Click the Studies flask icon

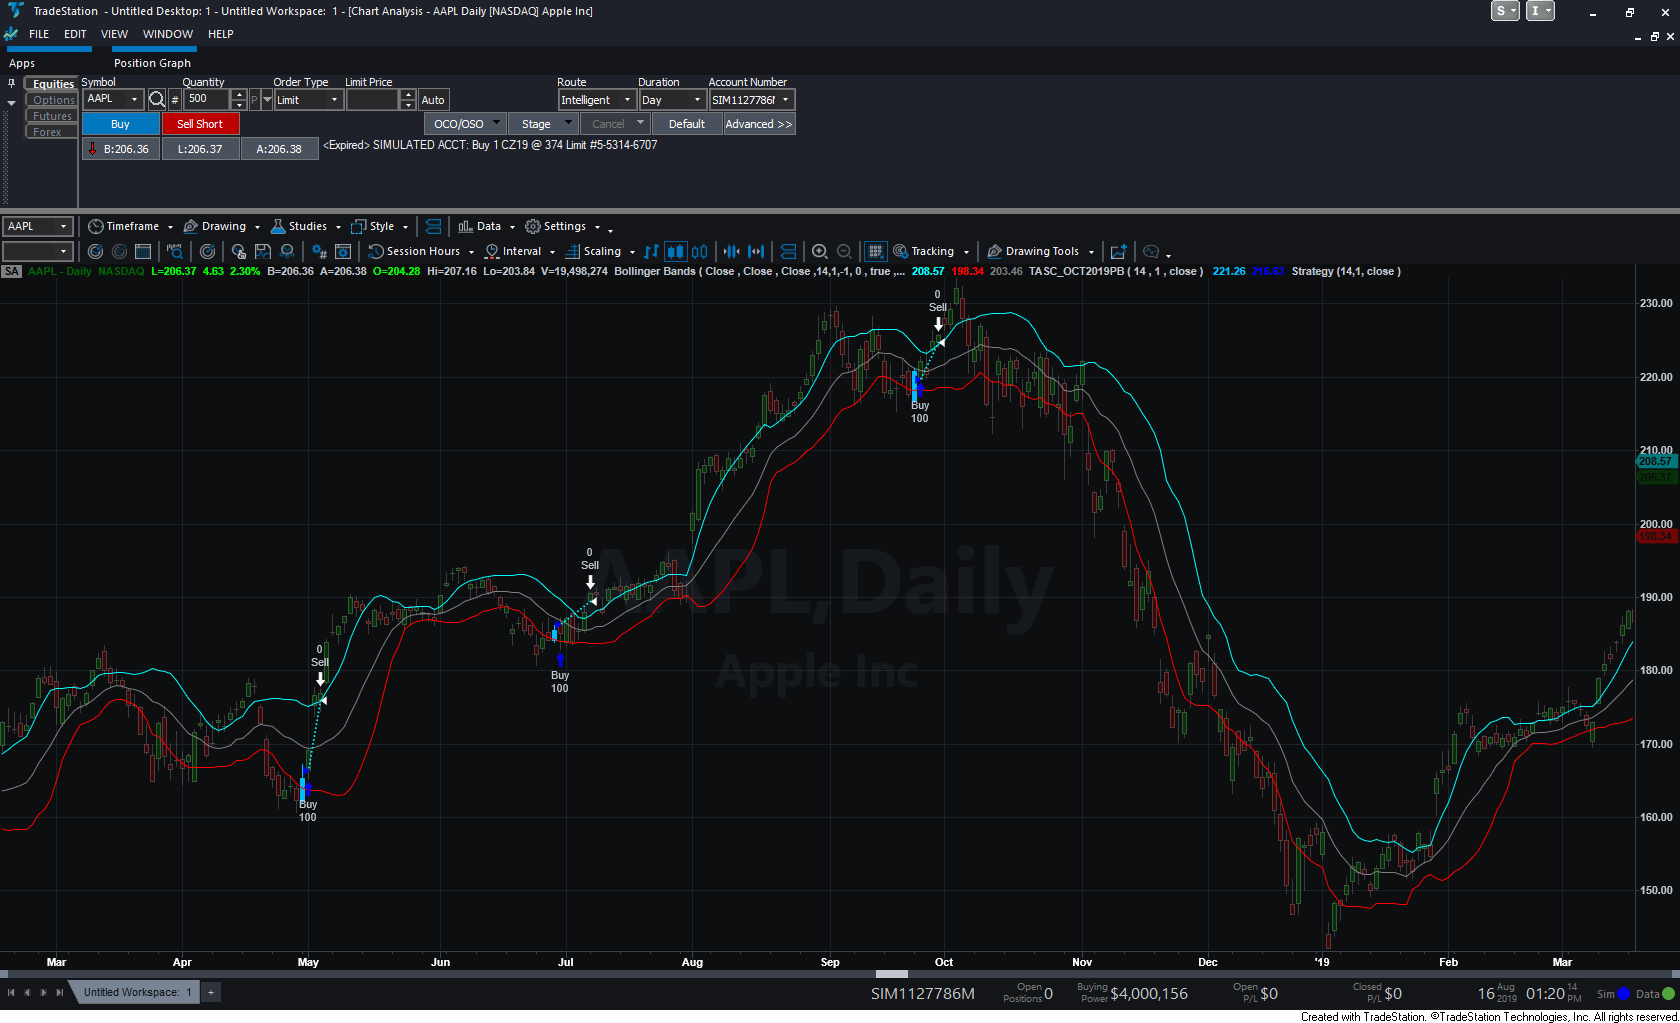pos(278,227)
